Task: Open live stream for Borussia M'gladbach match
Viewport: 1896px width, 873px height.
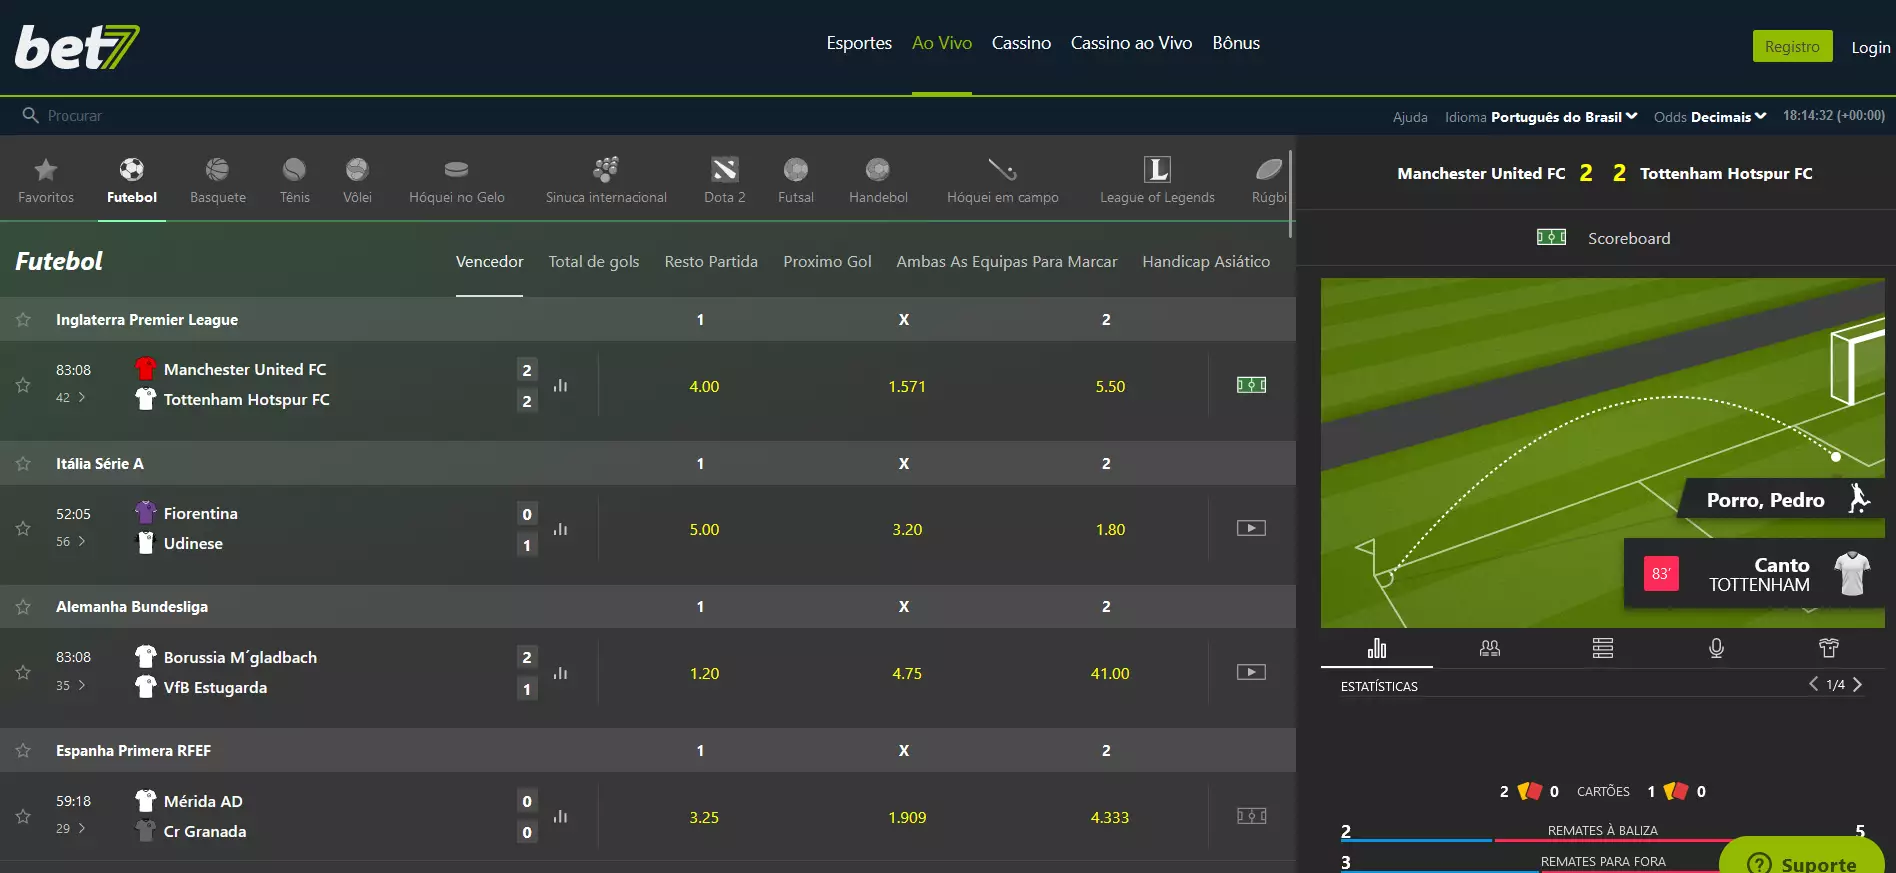Action: coord(1250,672)
